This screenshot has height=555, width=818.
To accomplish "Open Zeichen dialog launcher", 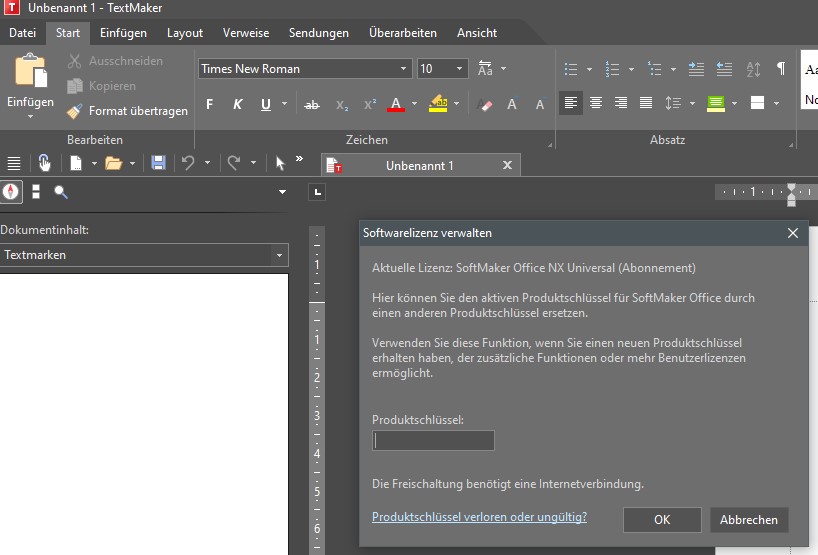I will pyautogui.click(x=550, y=145).
